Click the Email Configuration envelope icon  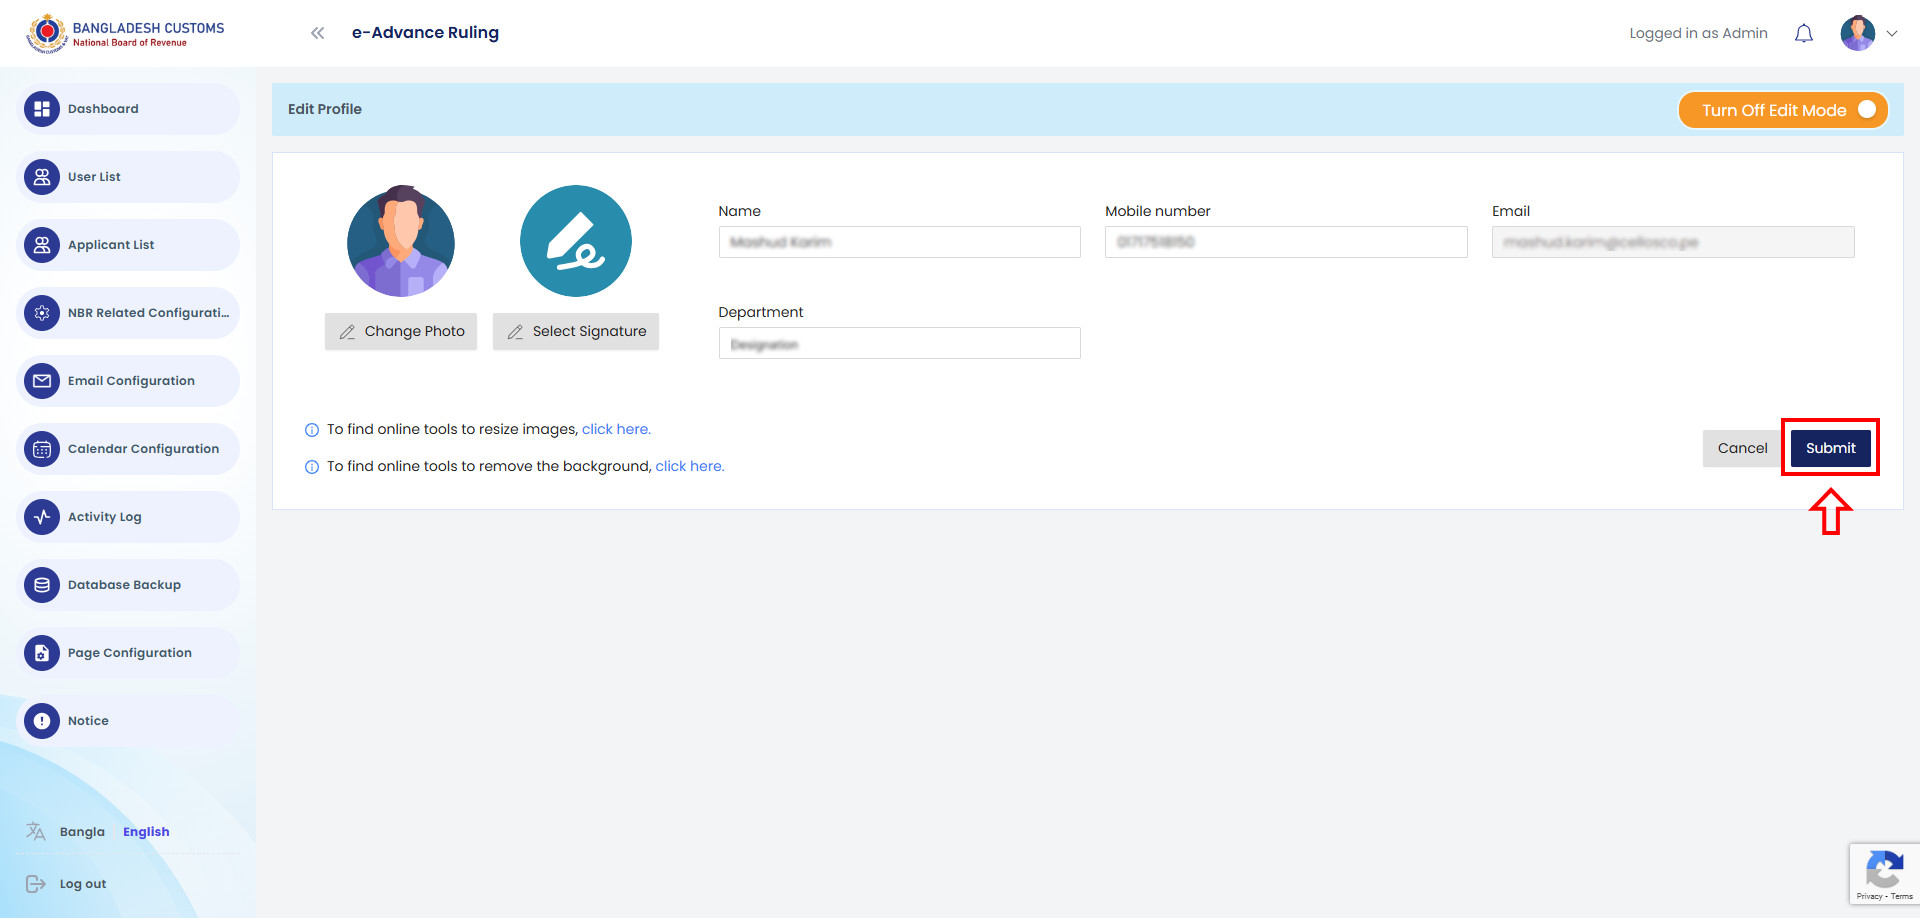coord(42,381)
